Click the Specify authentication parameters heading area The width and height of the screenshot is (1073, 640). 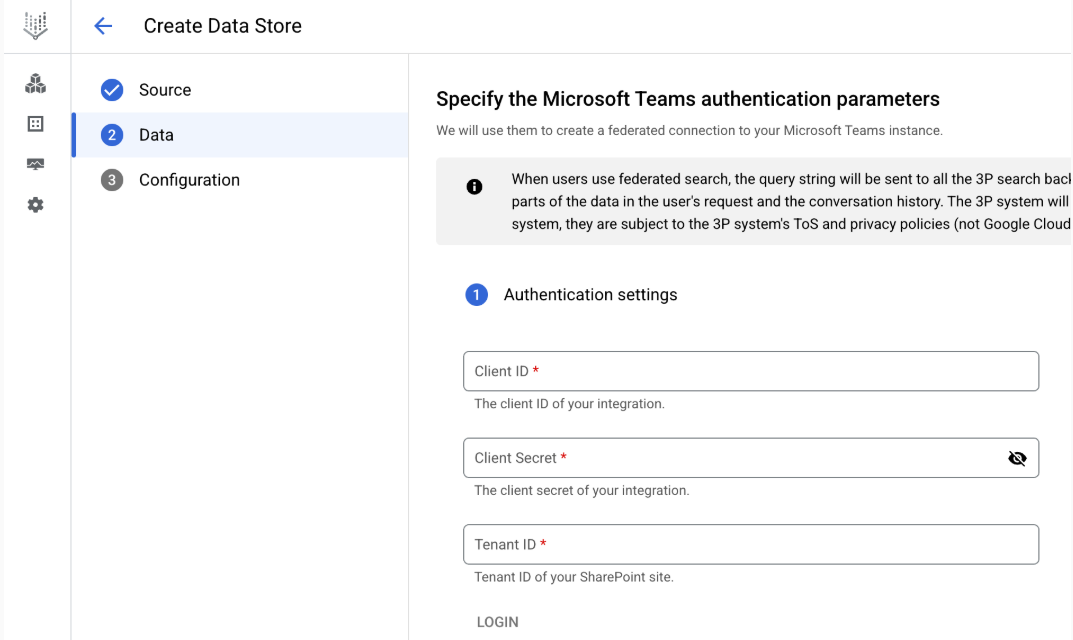(x=687, y=98)
